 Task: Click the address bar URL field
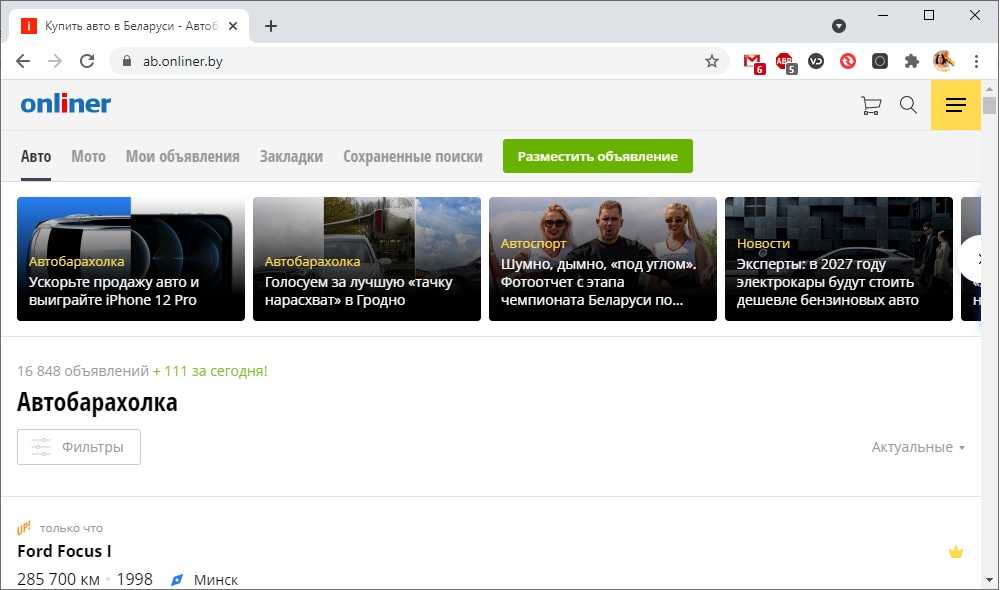[400, 61]
